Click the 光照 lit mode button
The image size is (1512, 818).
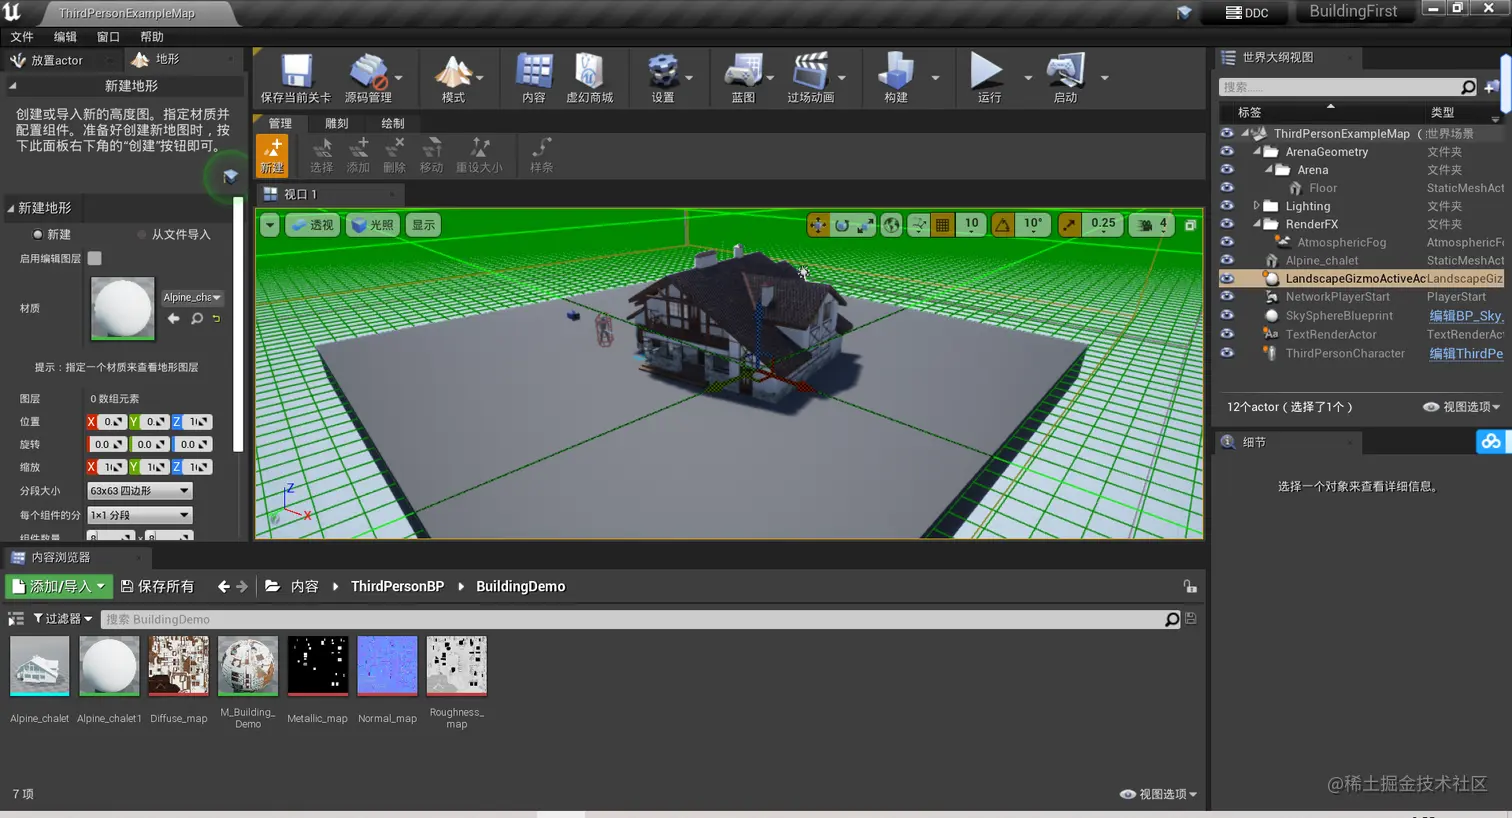(373, 225)
